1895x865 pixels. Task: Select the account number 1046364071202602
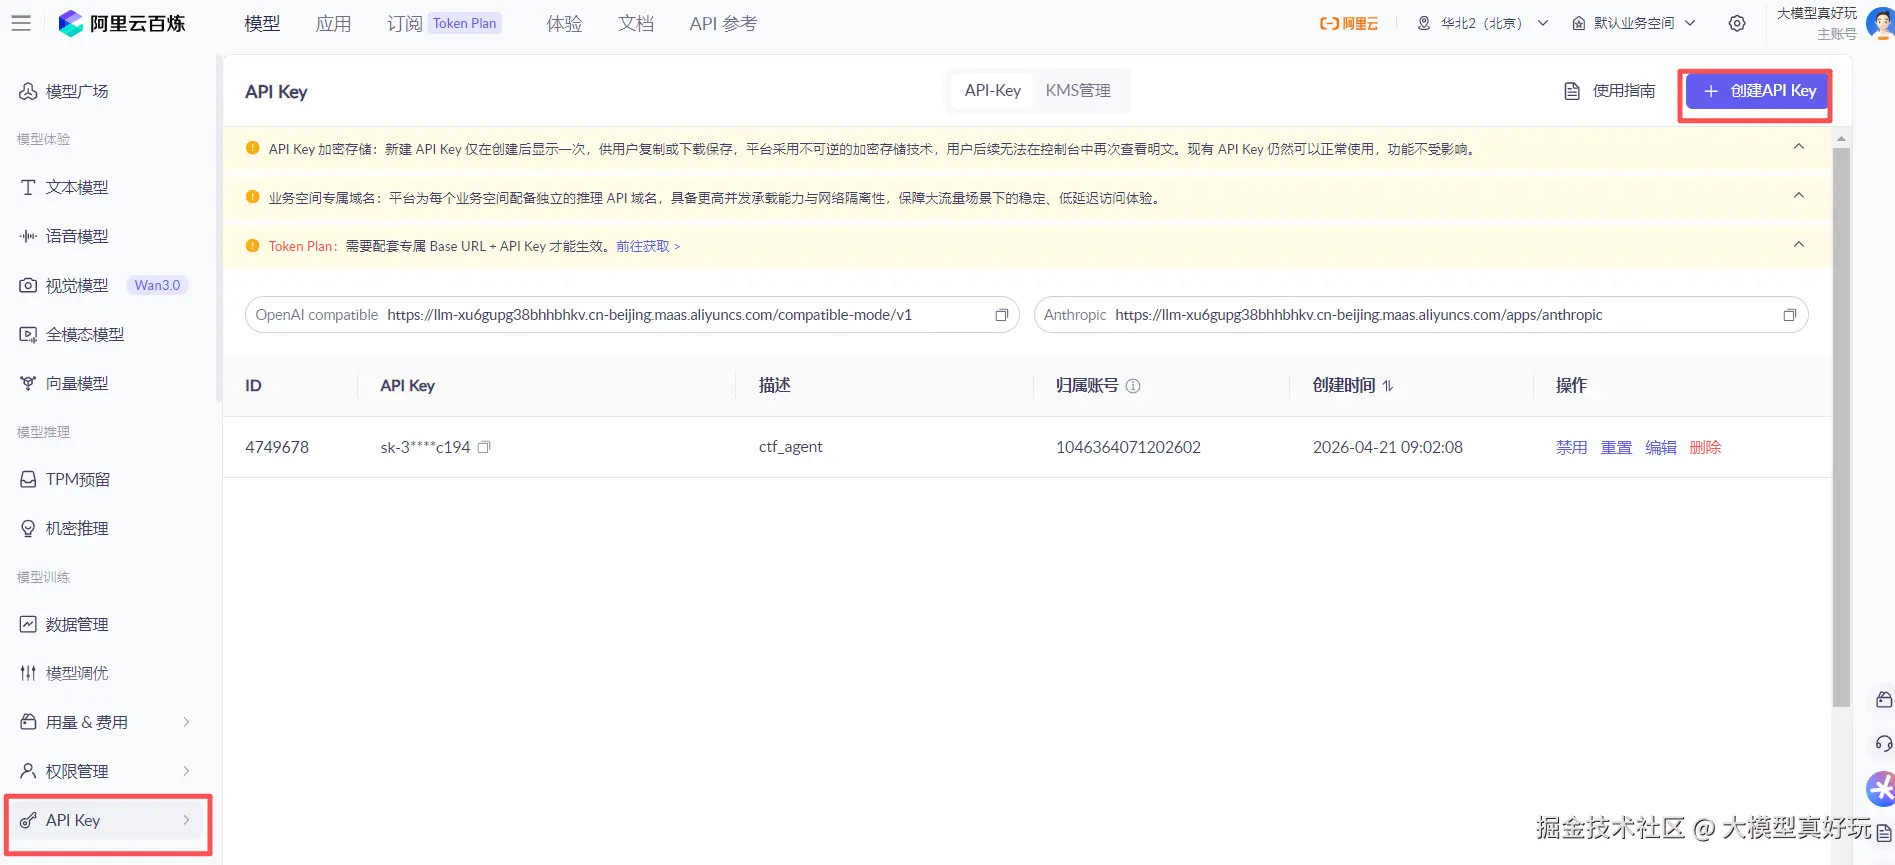click(x=1128, y=447)
